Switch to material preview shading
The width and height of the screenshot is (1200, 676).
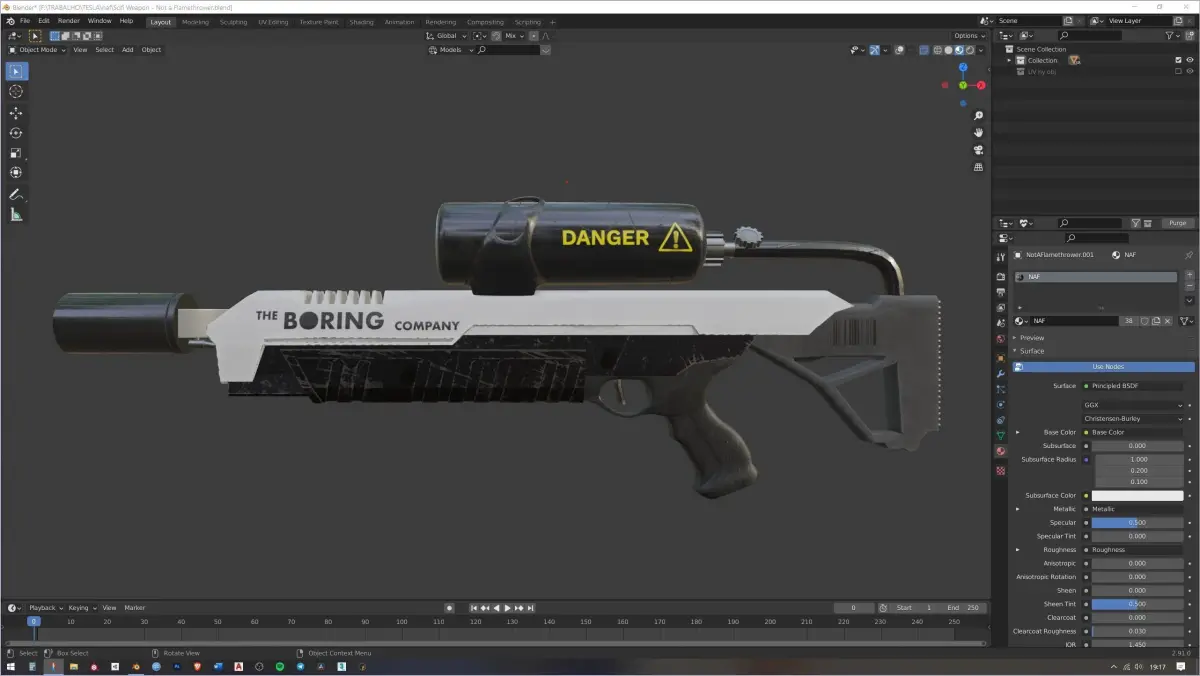[x=959, y=49]
